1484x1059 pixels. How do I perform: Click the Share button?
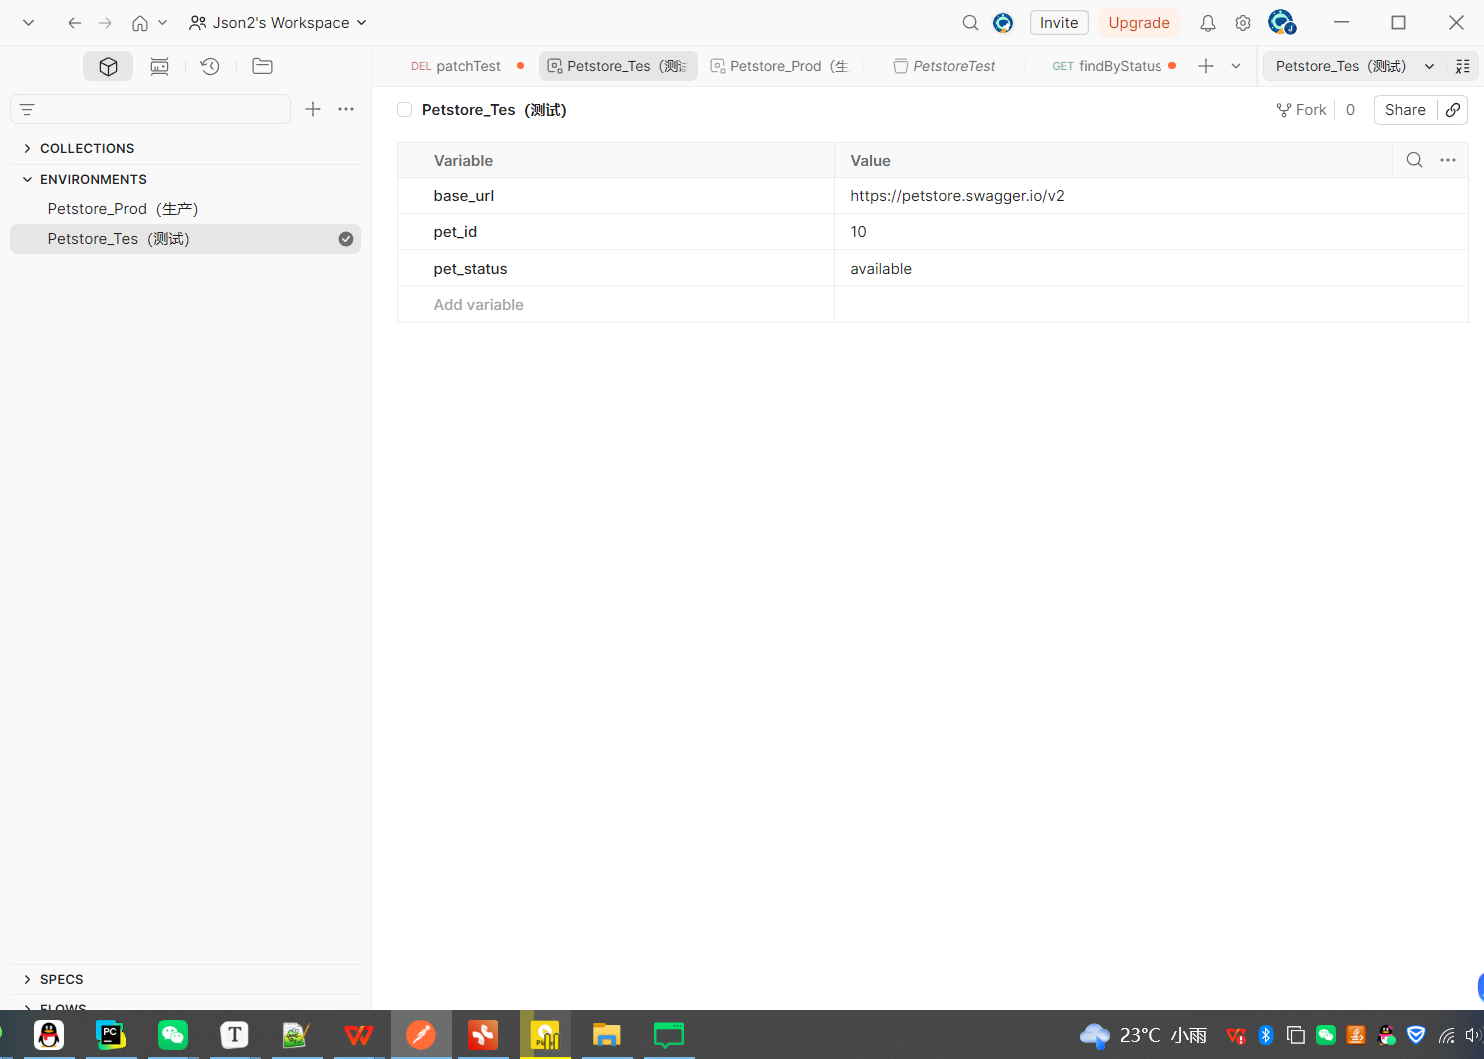(x=1405, y=110)
